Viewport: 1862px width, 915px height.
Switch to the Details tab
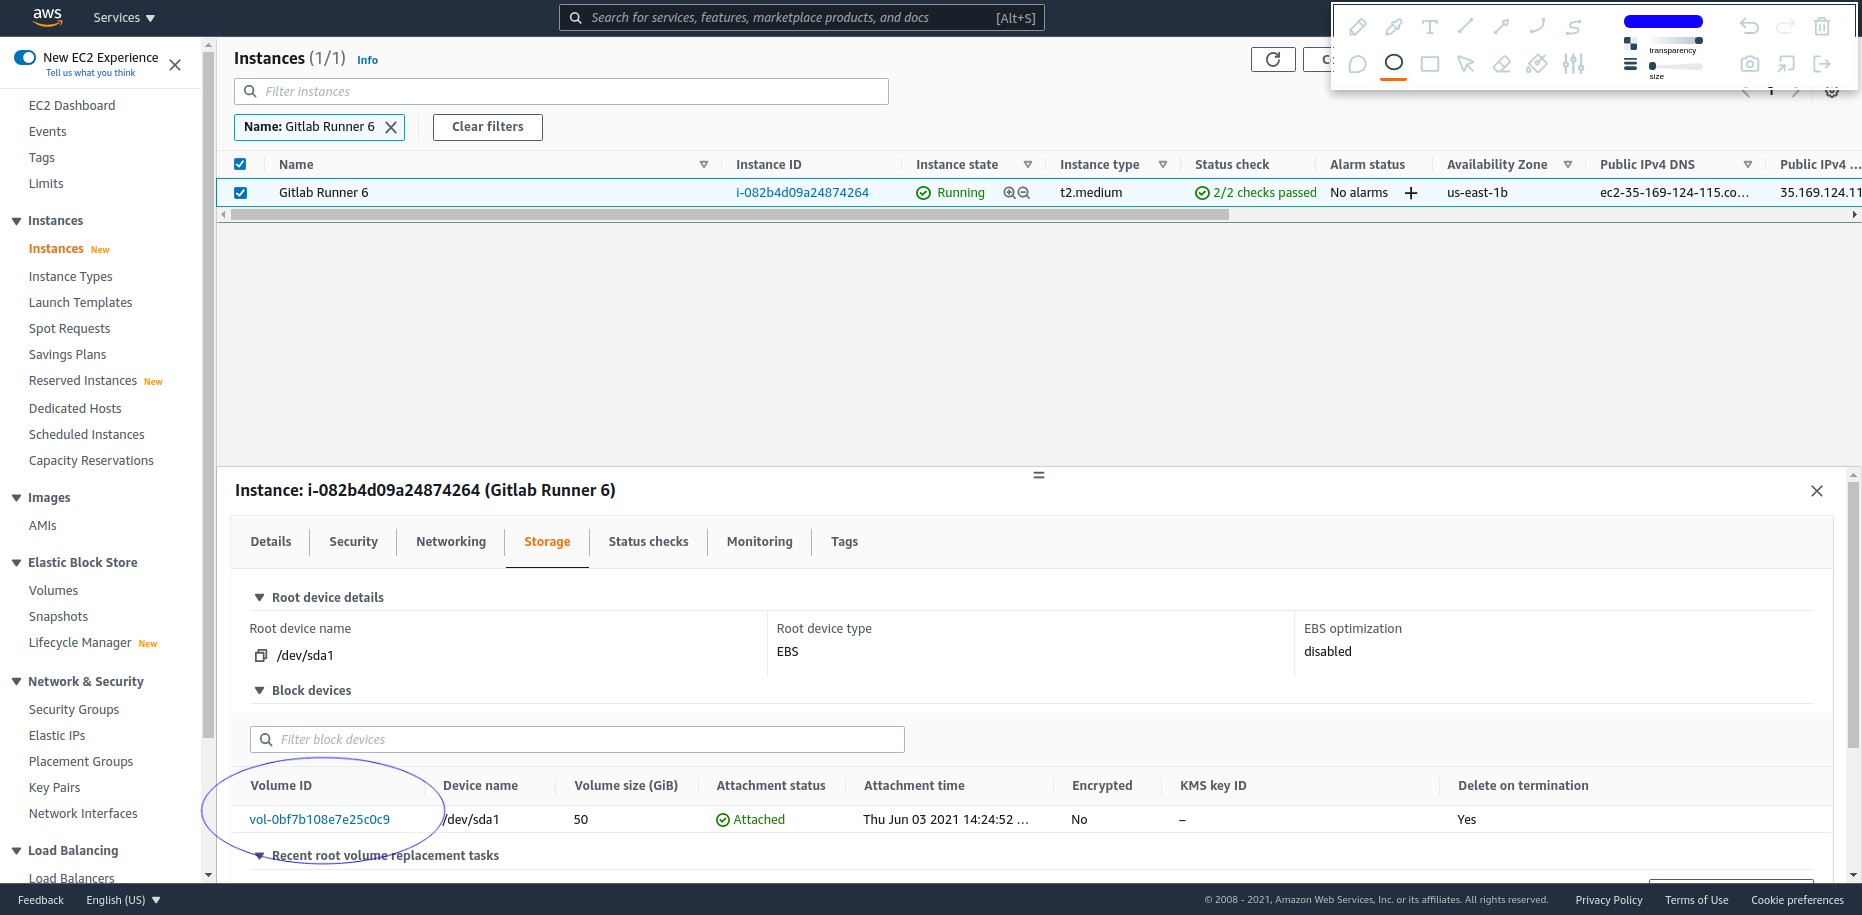[271, 542]
